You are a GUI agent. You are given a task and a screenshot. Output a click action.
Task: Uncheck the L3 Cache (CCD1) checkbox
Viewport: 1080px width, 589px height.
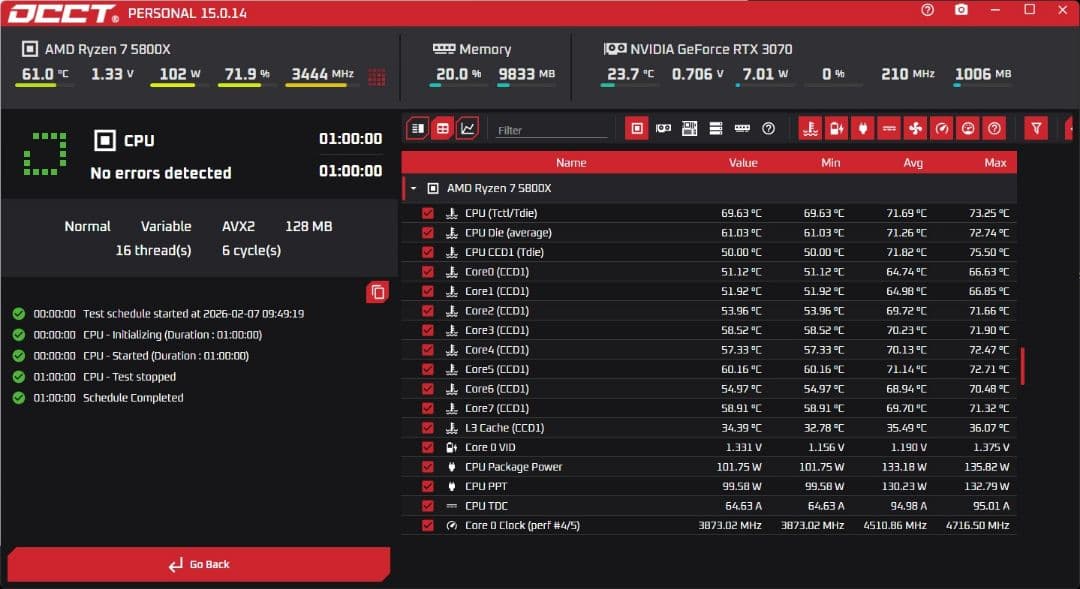pyautogui.click(x=428, y=428)
